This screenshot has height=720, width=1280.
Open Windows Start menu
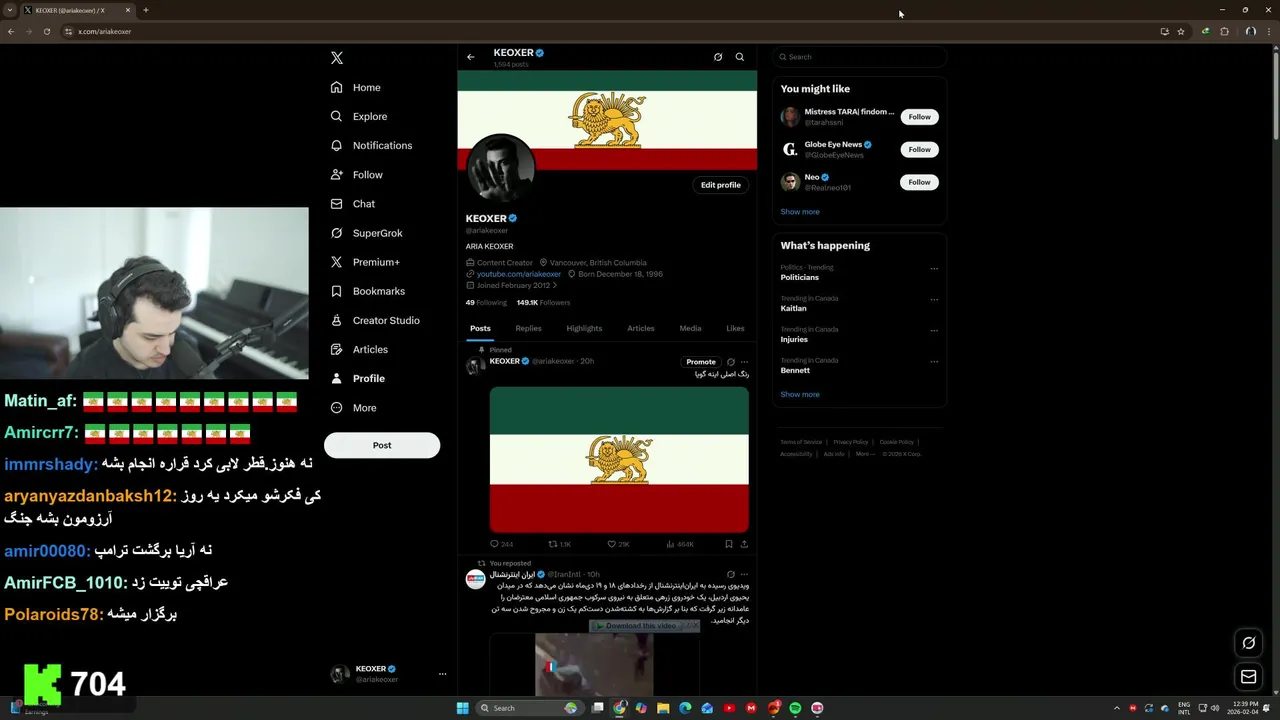(462, 708)
